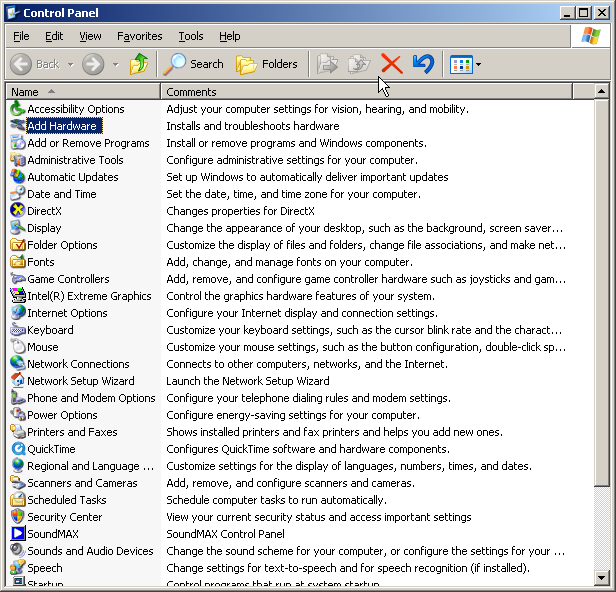Click the red Delete X icon

(391, 64)
